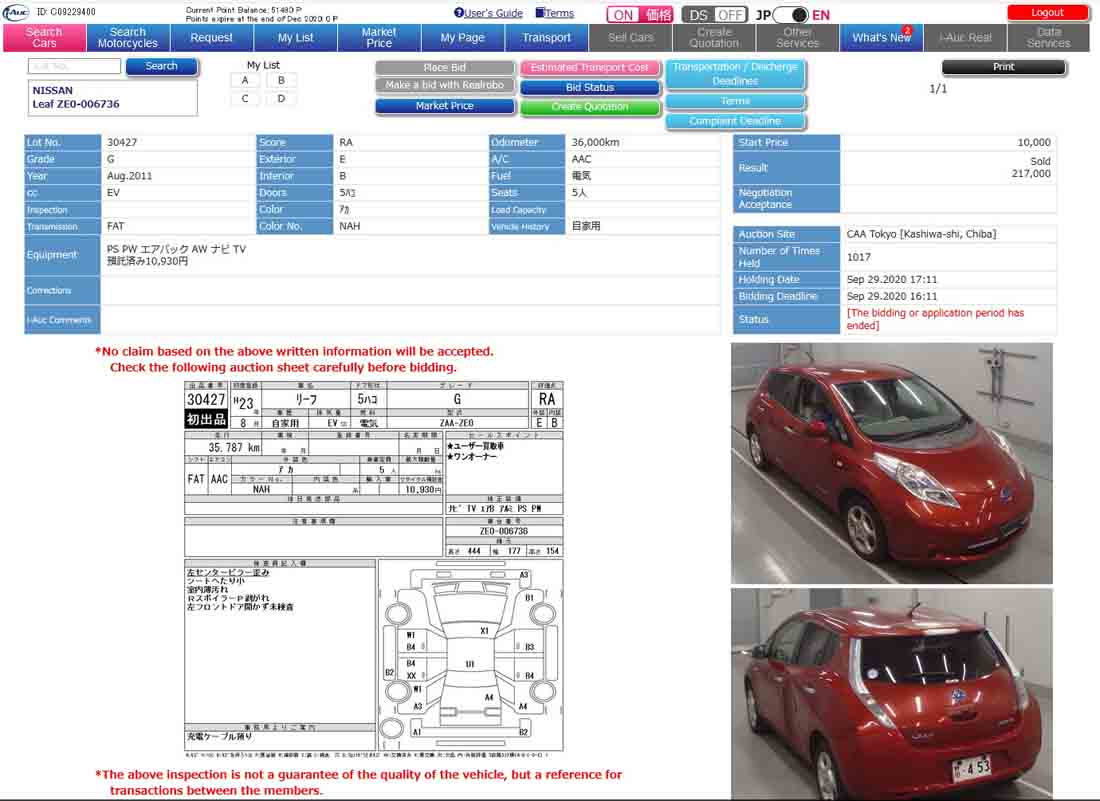Open the Transport tab
This screenshot has height=801, width=1100.
click(x=546, y=38)
